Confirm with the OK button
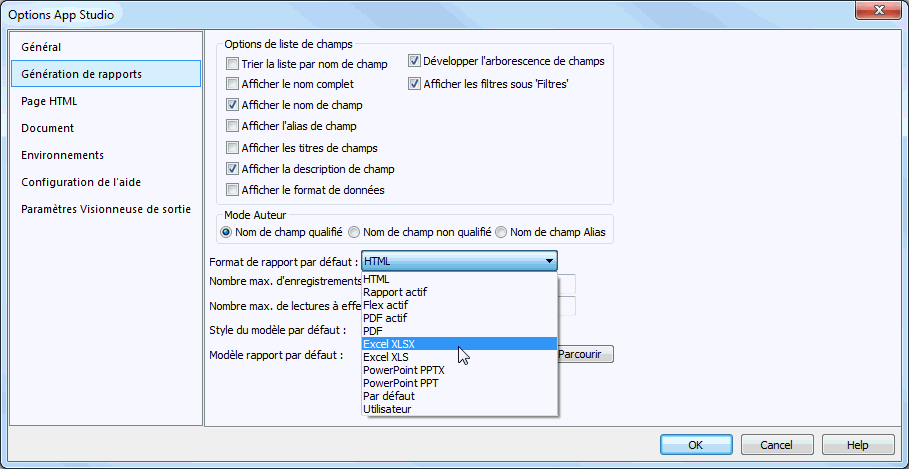This screenshot has width=909, height=469. coord(696,445)
